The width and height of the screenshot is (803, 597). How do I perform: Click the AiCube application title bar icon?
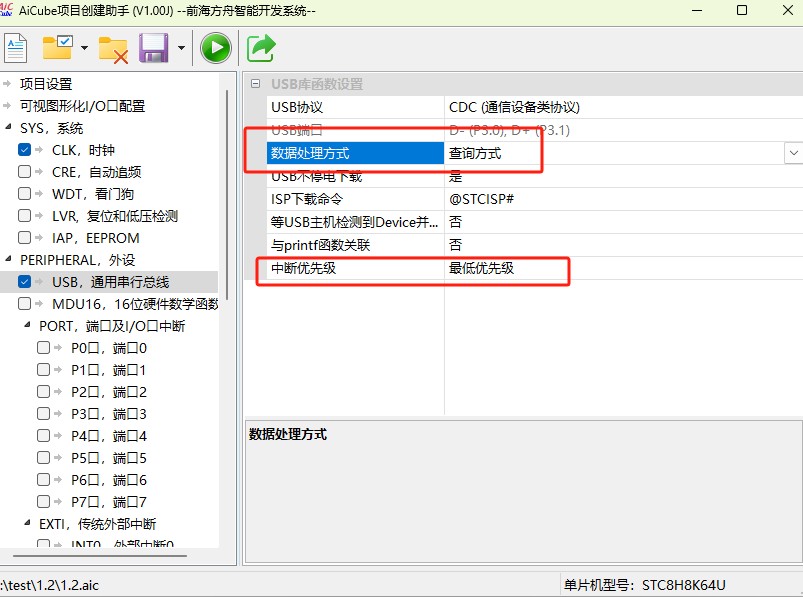(x=6, y=9)
